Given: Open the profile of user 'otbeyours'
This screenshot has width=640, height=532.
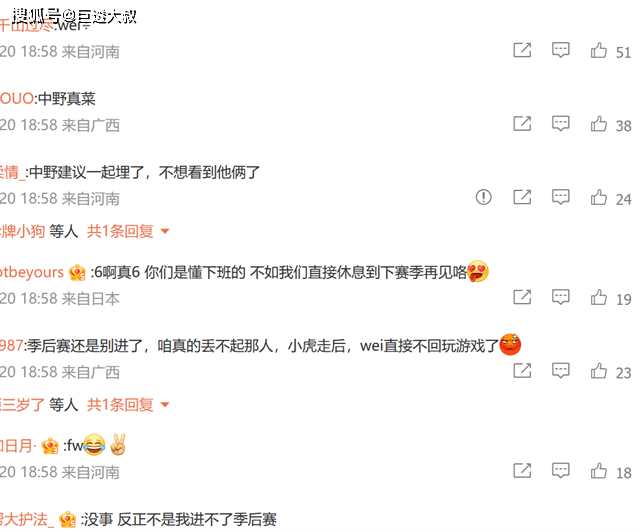Looking at the screenshot, I should (32, 272).
